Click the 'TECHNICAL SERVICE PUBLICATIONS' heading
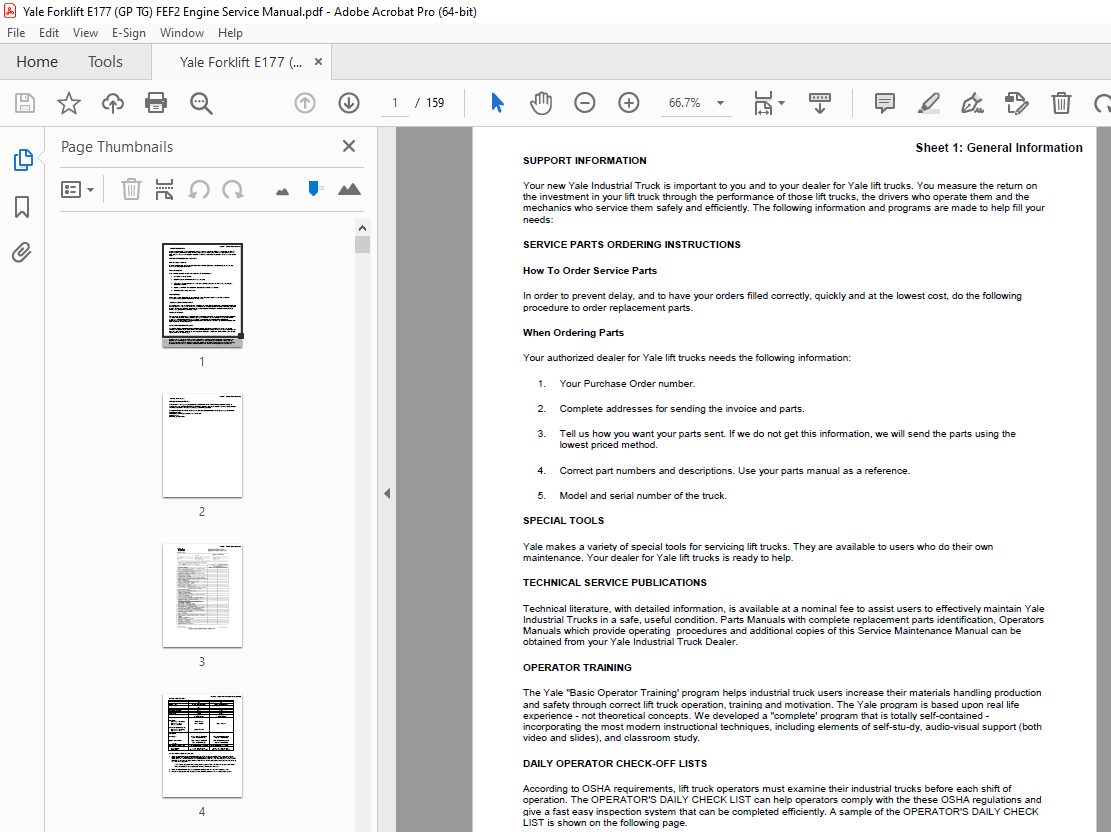 (x=614, y=583)
